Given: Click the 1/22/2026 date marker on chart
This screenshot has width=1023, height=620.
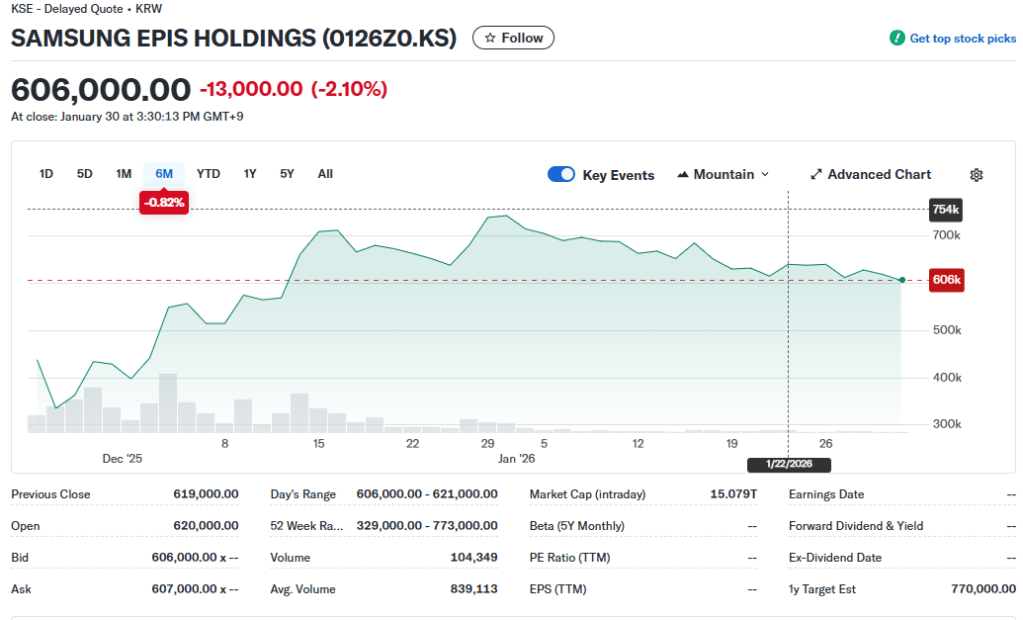Looking at the screenshot, I should (789, 464).
